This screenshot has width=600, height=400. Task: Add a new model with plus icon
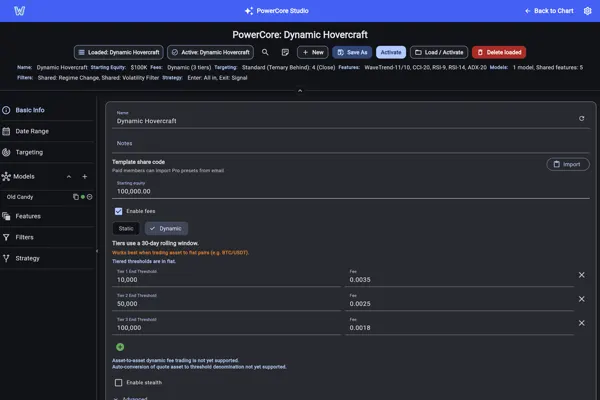85,176
